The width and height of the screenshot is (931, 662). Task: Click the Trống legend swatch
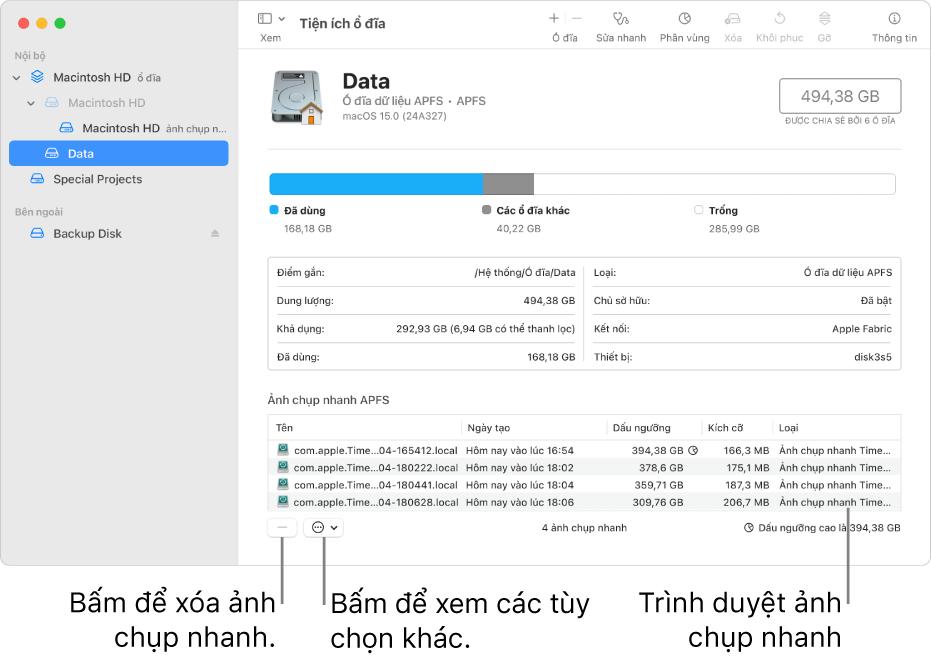pos(698,210)
